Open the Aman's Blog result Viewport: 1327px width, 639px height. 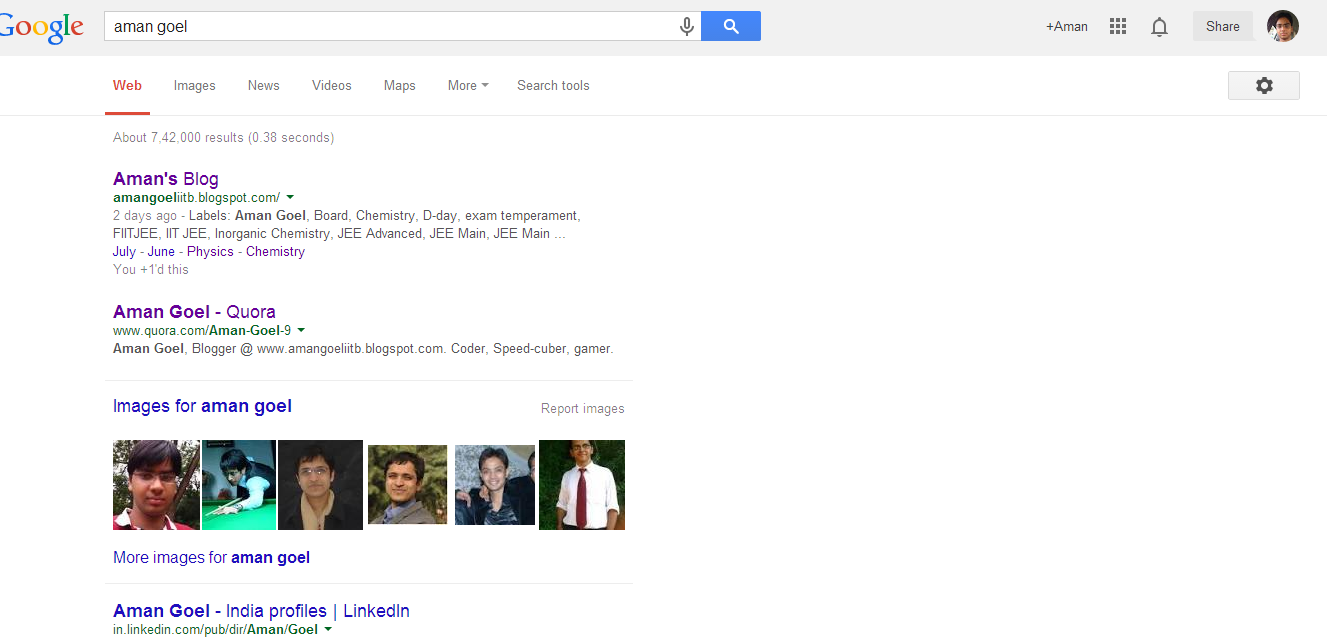pos(166,179)
